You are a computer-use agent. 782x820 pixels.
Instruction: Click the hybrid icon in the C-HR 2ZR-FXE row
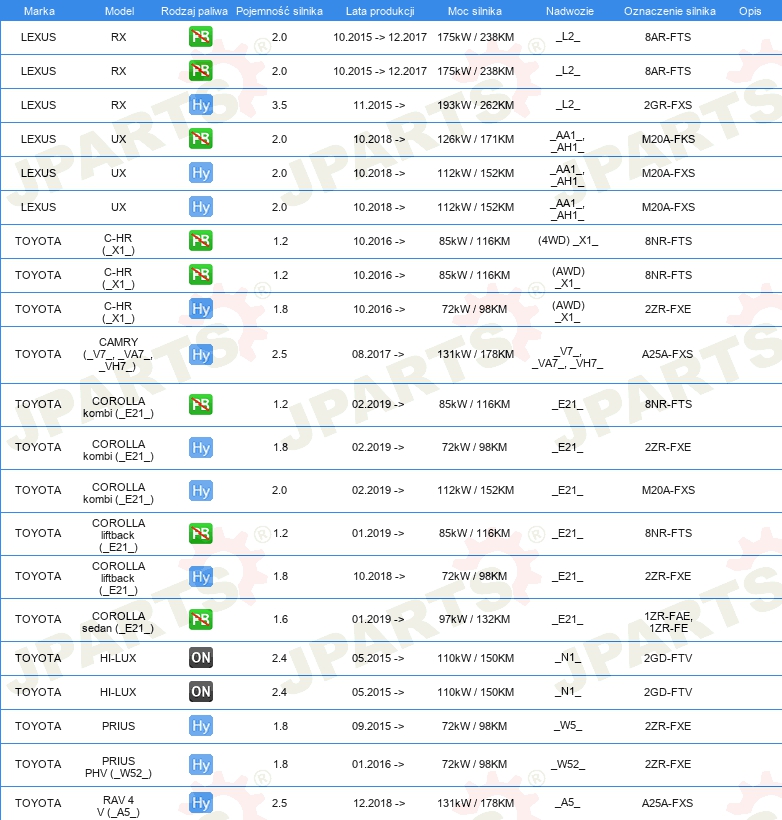click(201, 309)
